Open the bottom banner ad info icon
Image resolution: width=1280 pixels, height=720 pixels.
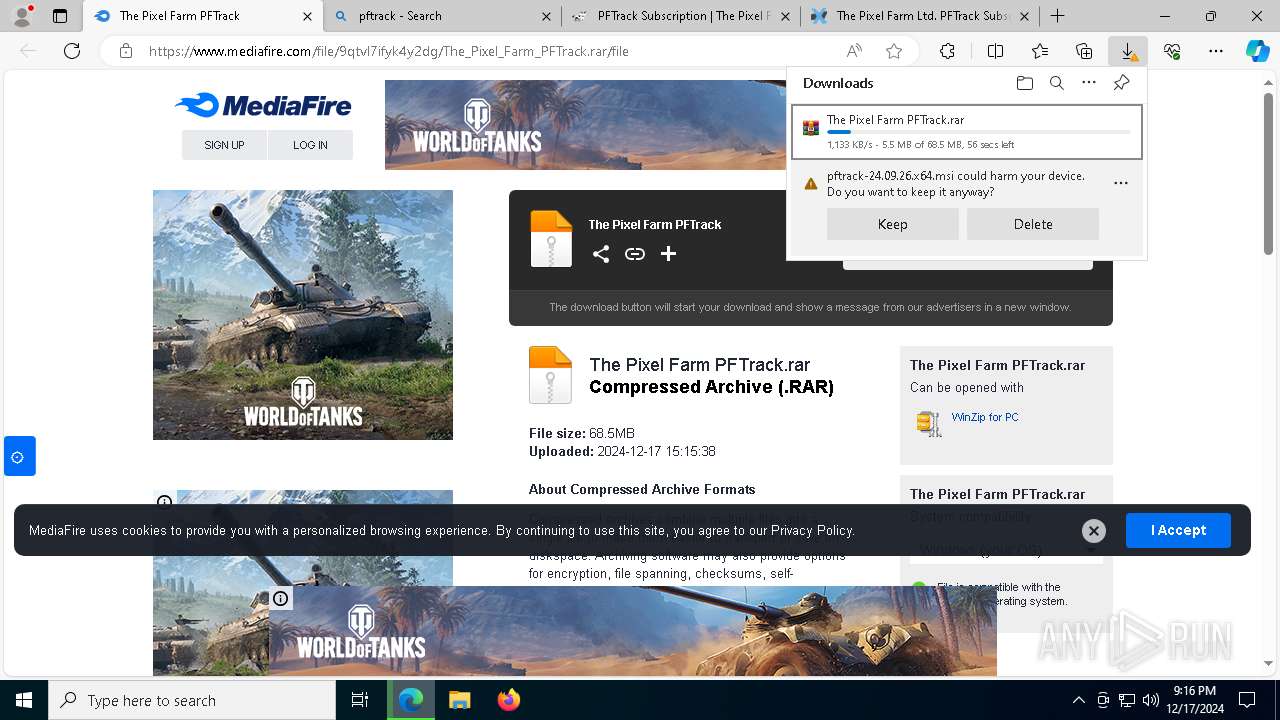(281, 599)
